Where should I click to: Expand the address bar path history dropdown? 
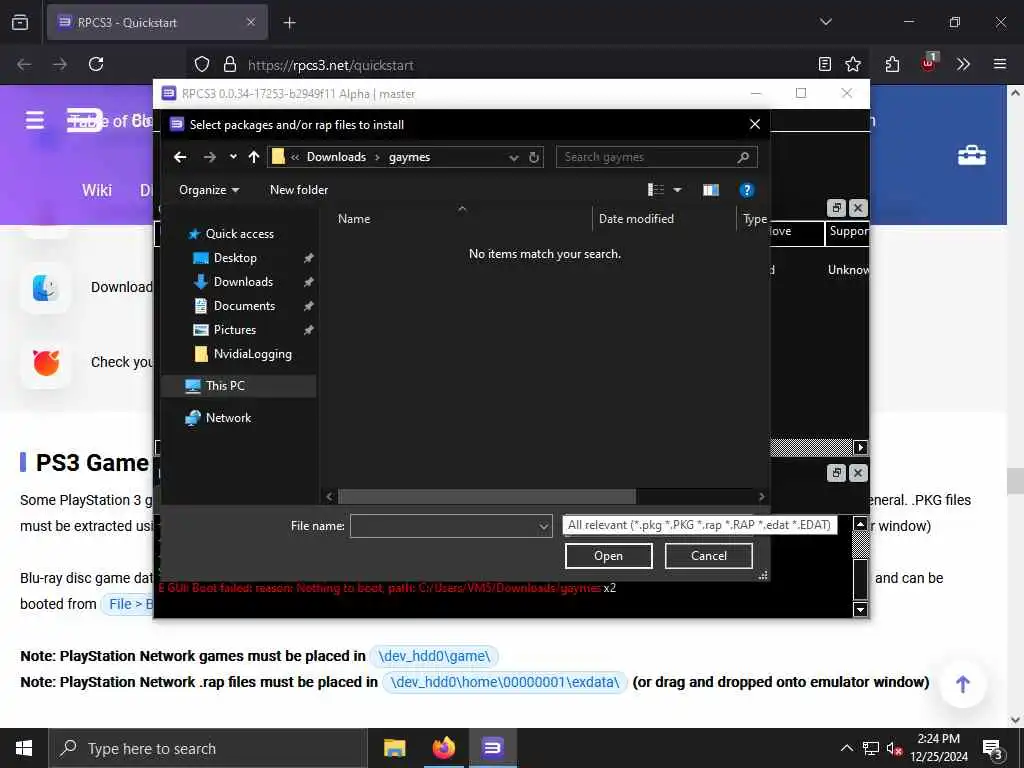click(514, 157)
